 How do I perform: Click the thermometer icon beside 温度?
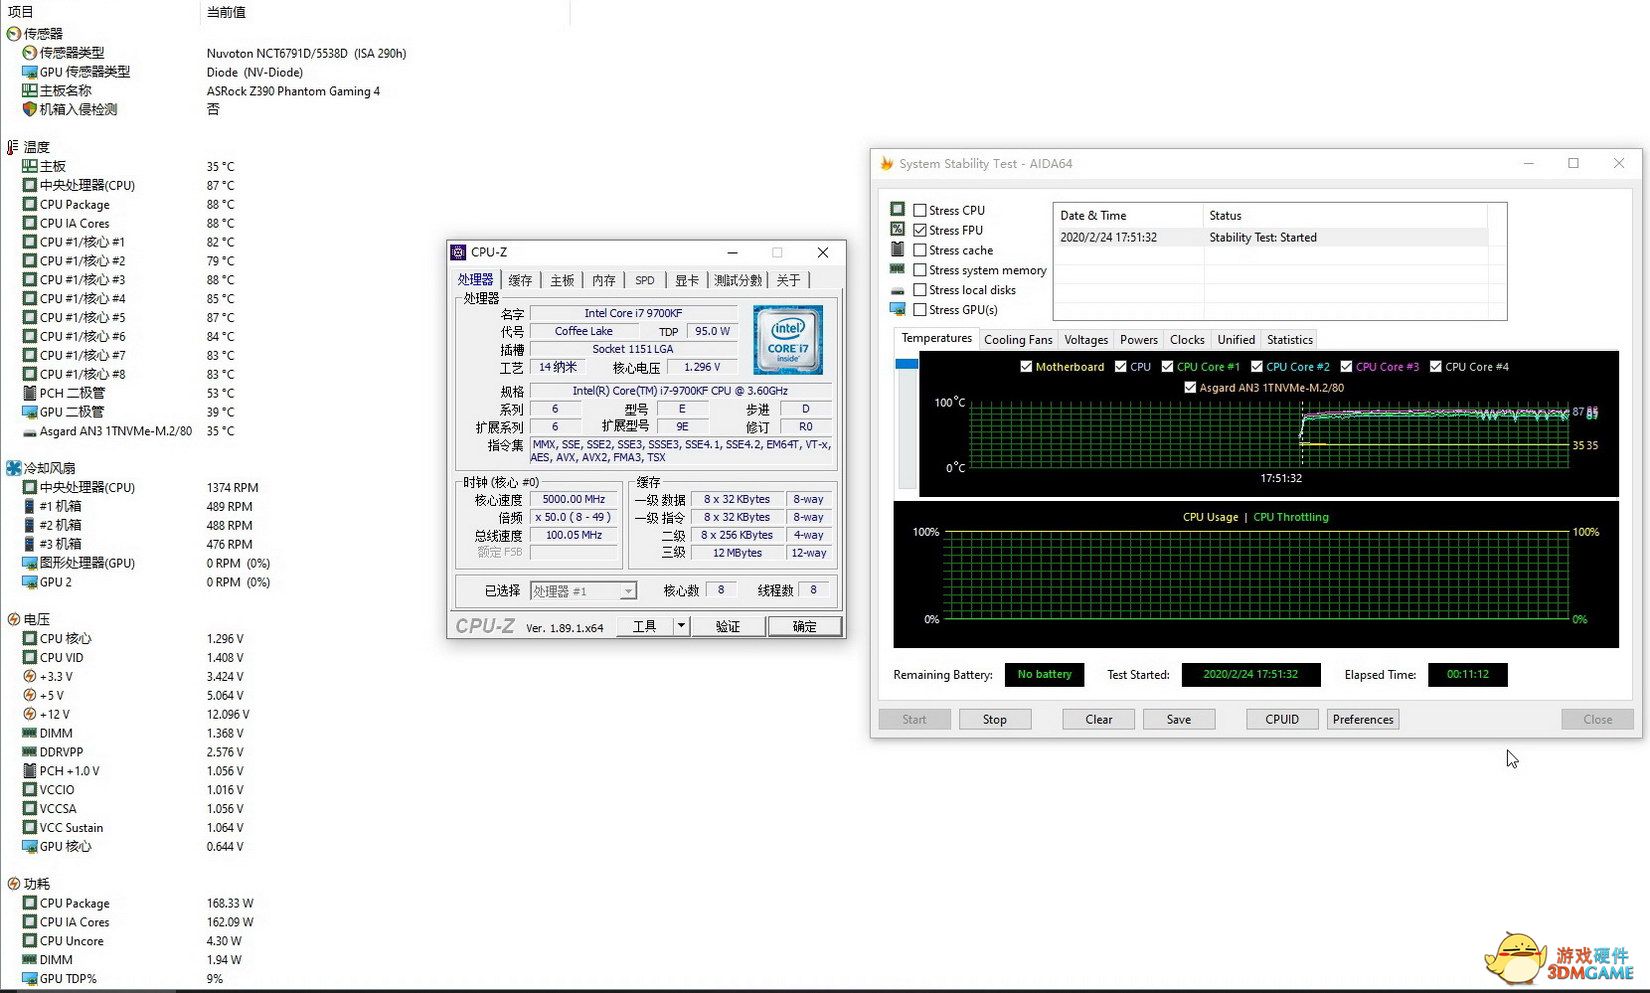point(13,147)
